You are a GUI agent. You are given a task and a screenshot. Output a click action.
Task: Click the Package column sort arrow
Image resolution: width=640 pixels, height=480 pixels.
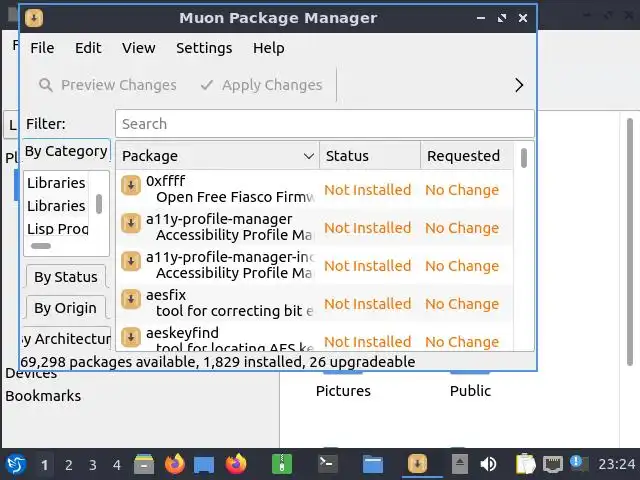pos(309,156)
